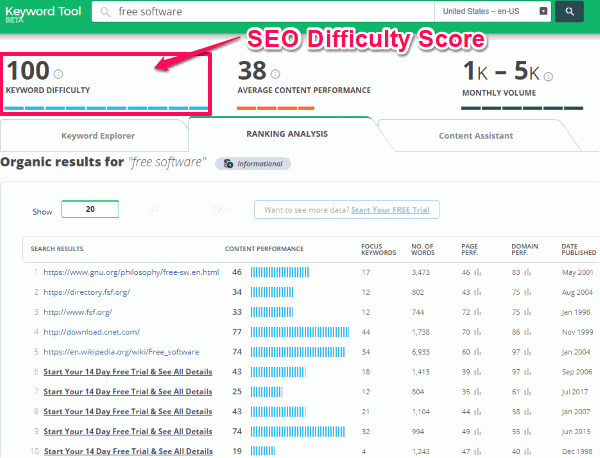The width and height of the screenshot is (600, 458).
Task: Click the Informational intent badge
Action: coord(253,164)
